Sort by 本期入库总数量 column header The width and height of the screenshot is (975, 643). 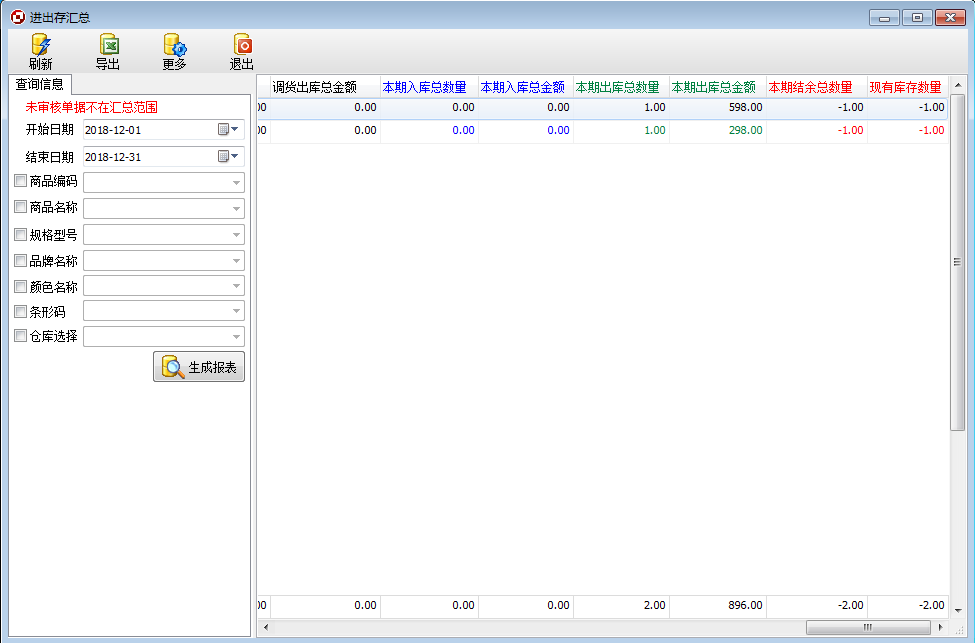pyautogui.click(x=429, y=87)
